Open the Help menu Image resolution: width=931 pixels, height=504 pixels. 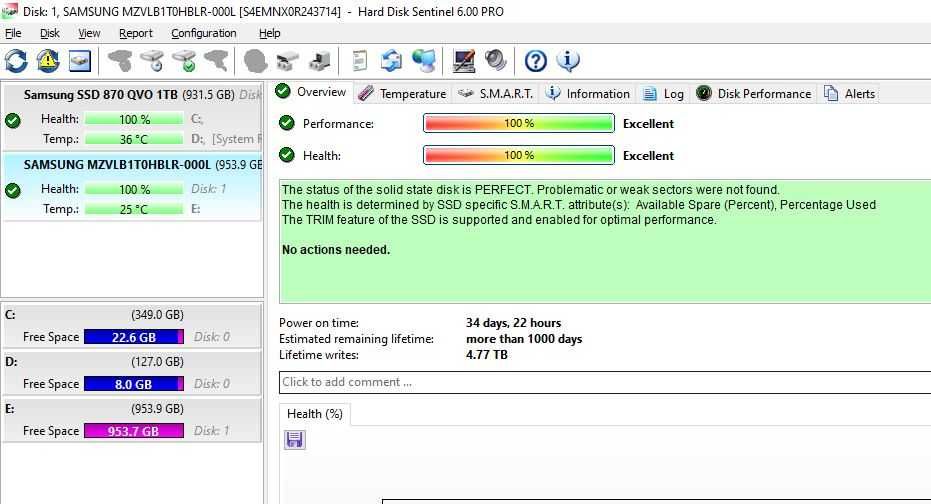click(270, 33)
